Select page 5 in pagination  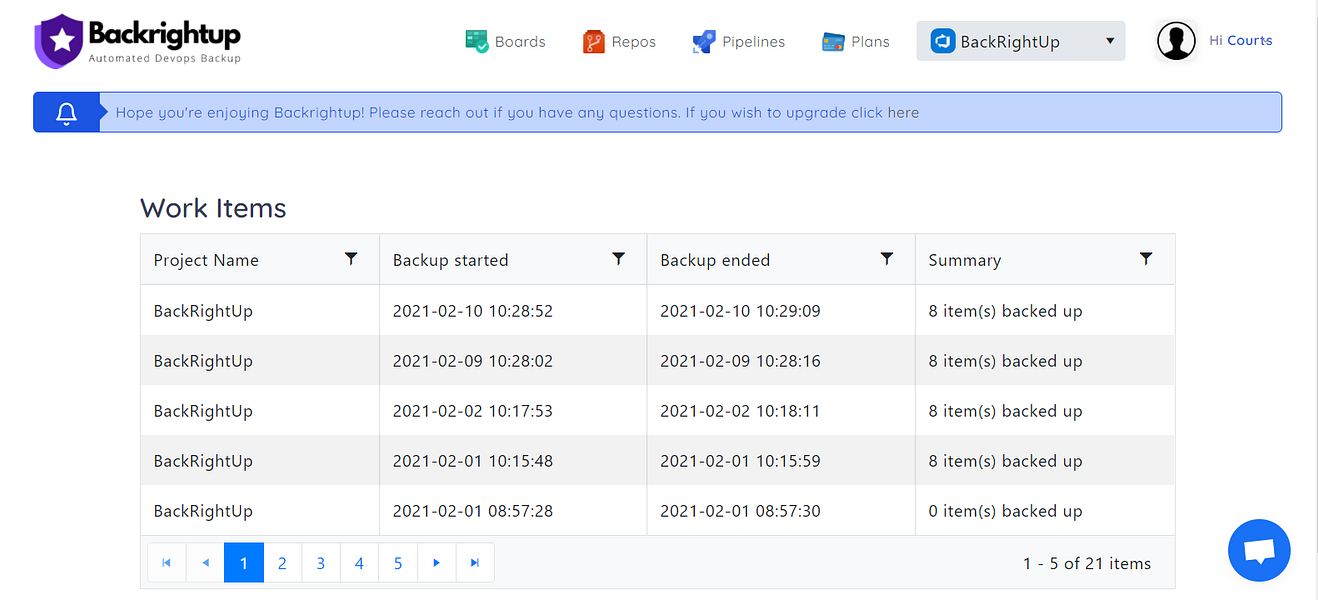pyautogui.click(x=398, y=563)
